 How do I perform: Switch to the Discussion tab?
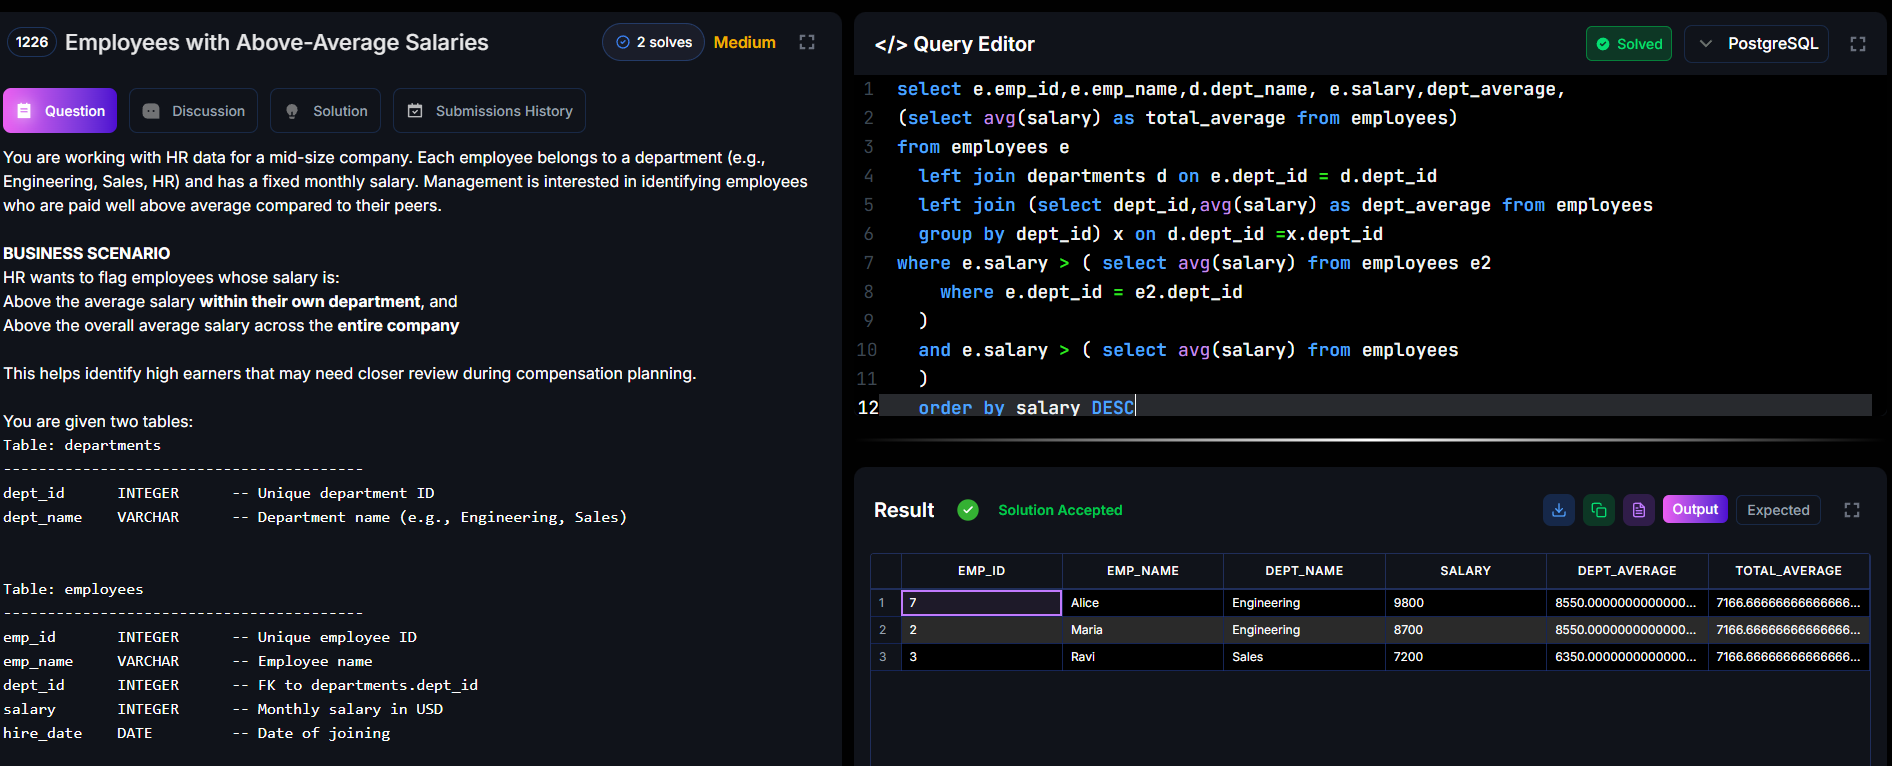coord(194,111)
